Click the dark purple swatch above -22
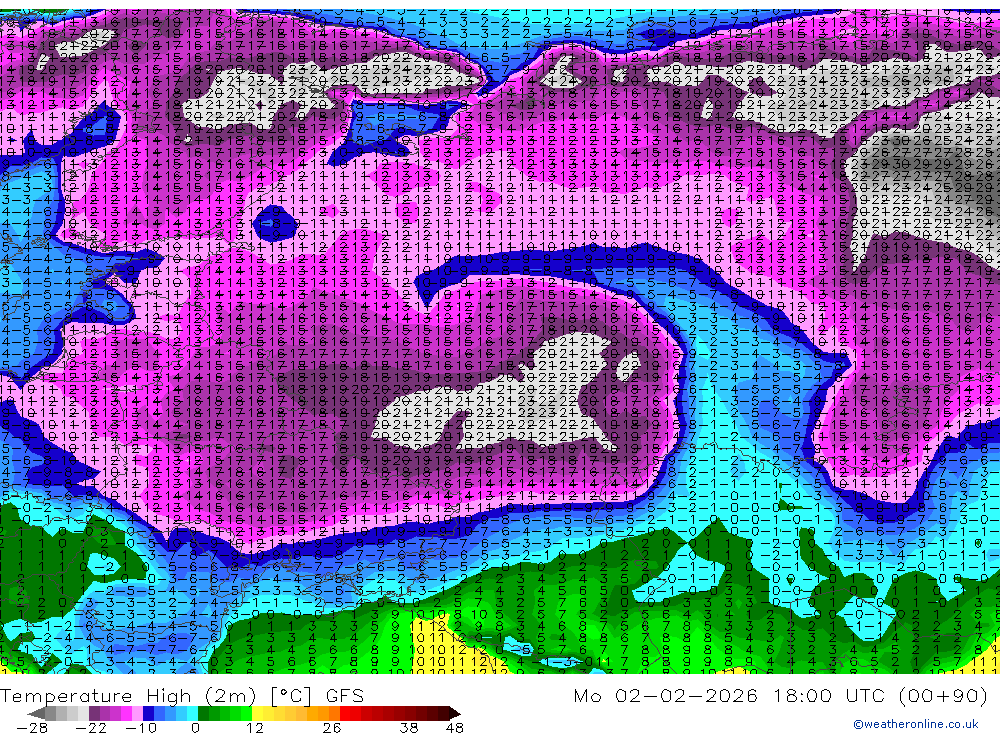This screenshot has width=1000, height=733. [x=94, y=713]
